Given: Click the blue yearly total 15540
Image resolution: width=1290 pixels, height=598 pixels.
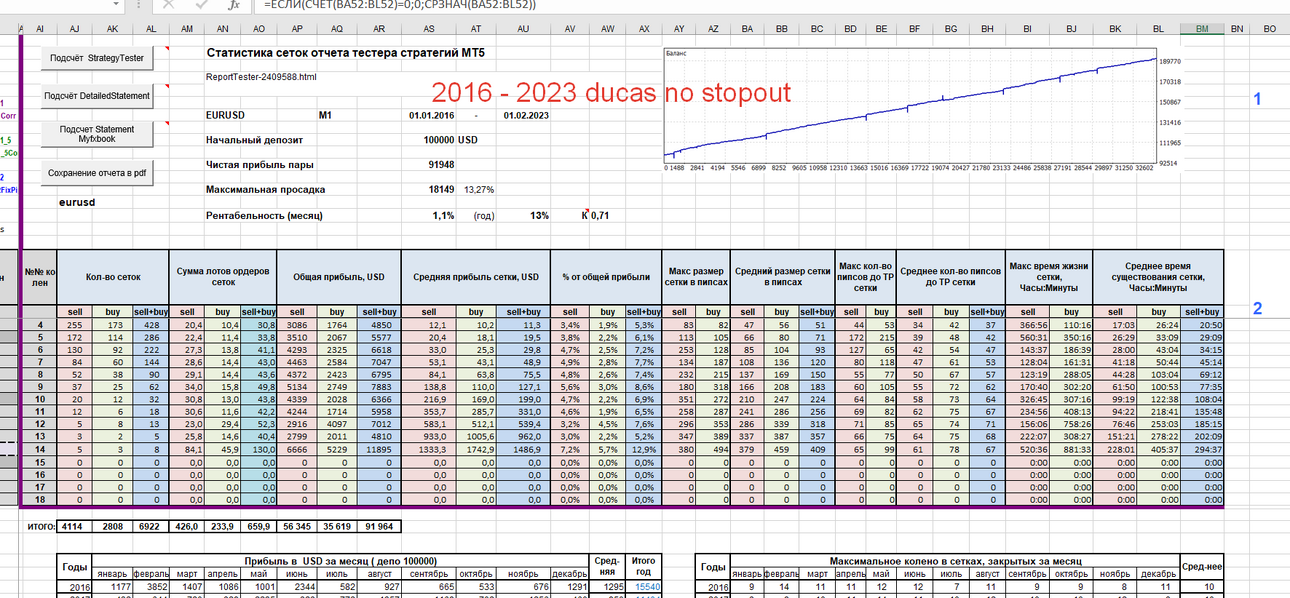Looking at the screenshot, I should [x=644, y=586].
